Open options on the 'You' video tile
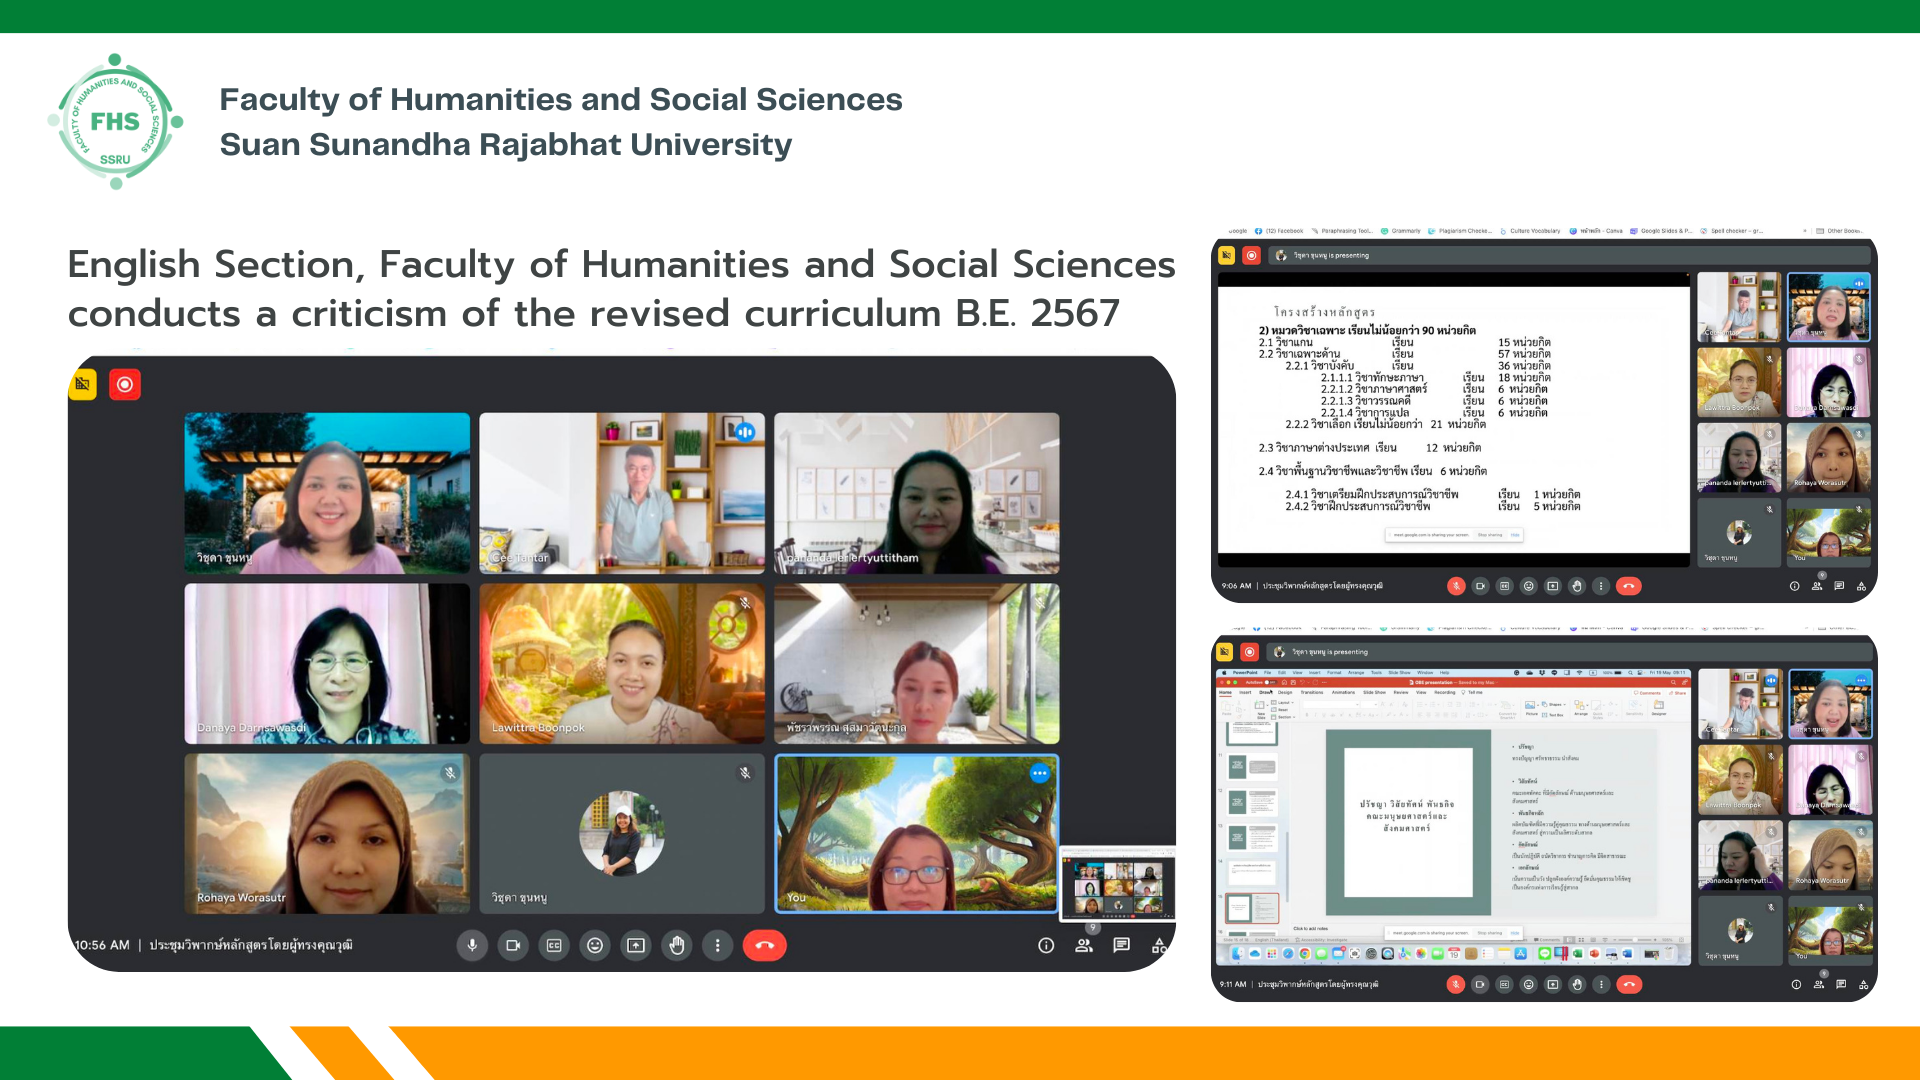 (1040, 773)
